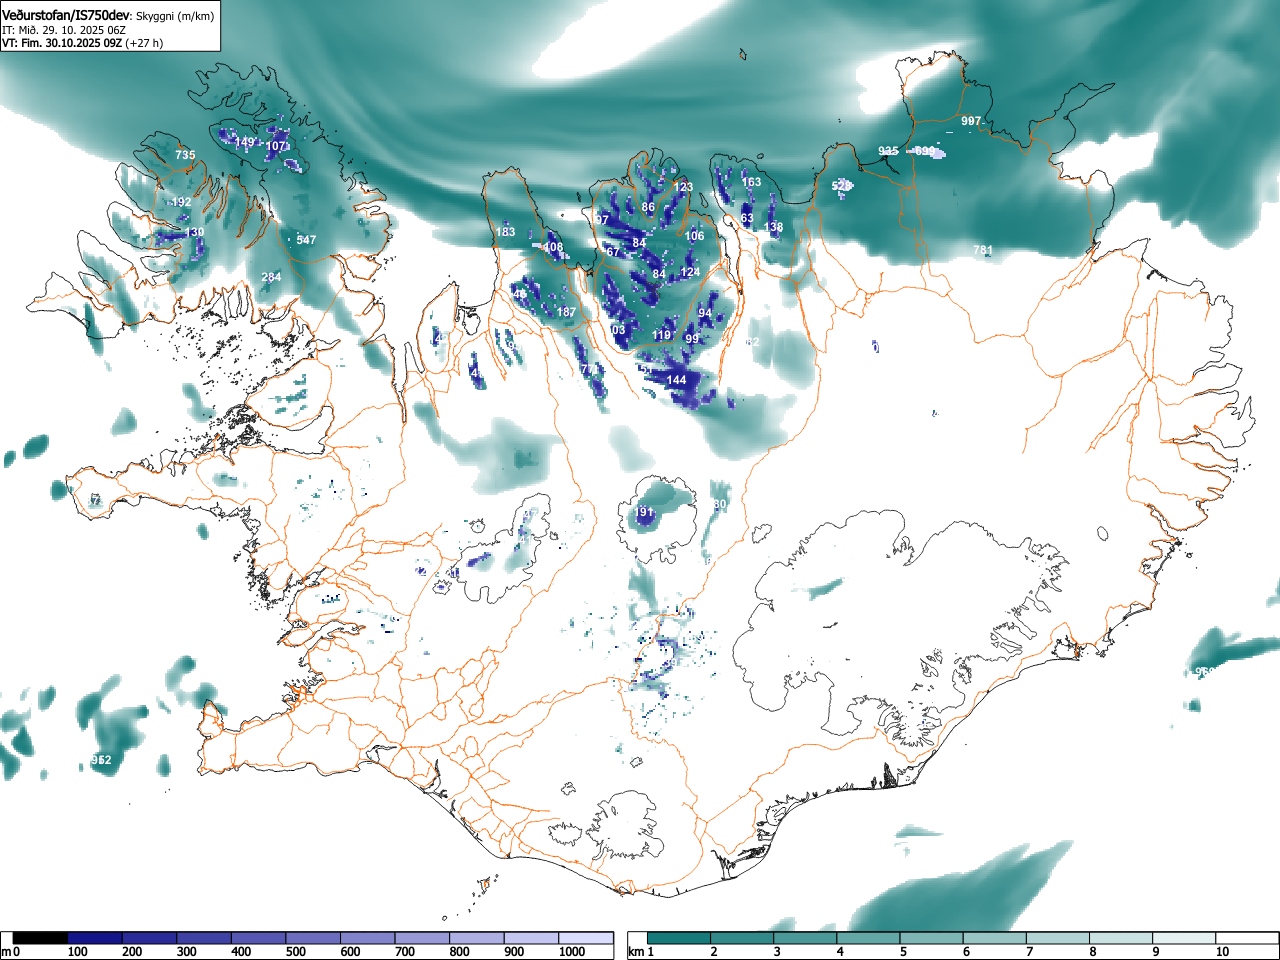Select the 124 map value
This screenshot has width=1280, height=960.
690,272
